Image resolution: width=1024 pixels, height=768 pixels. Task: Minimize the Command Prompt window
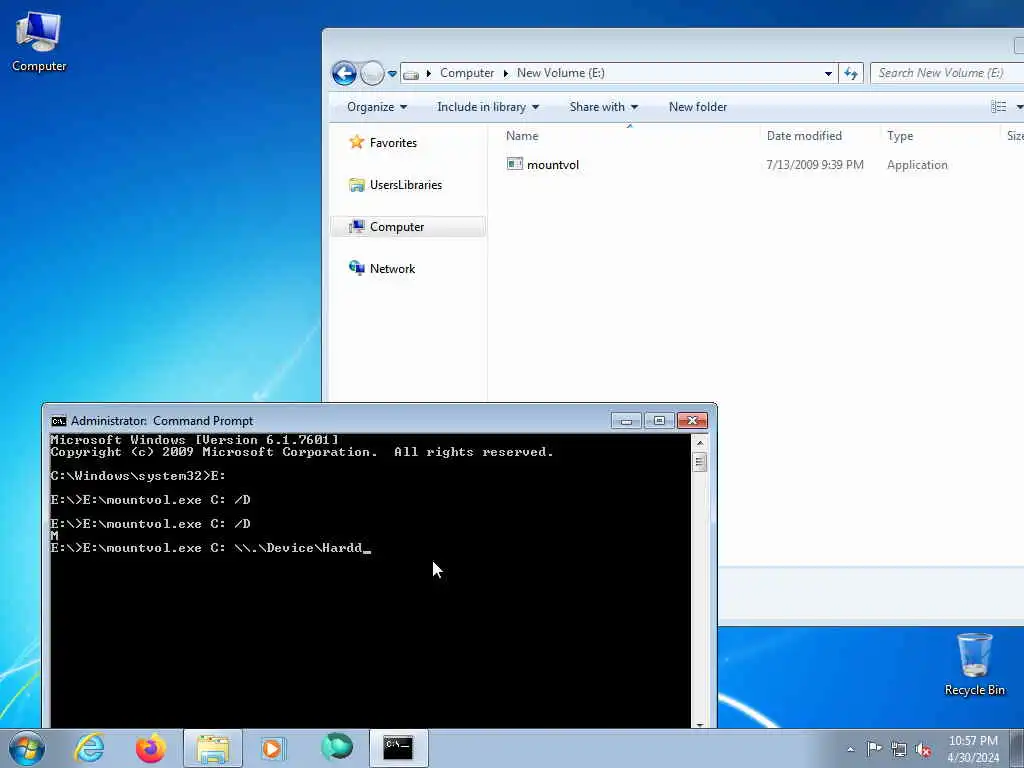point(626,421)
